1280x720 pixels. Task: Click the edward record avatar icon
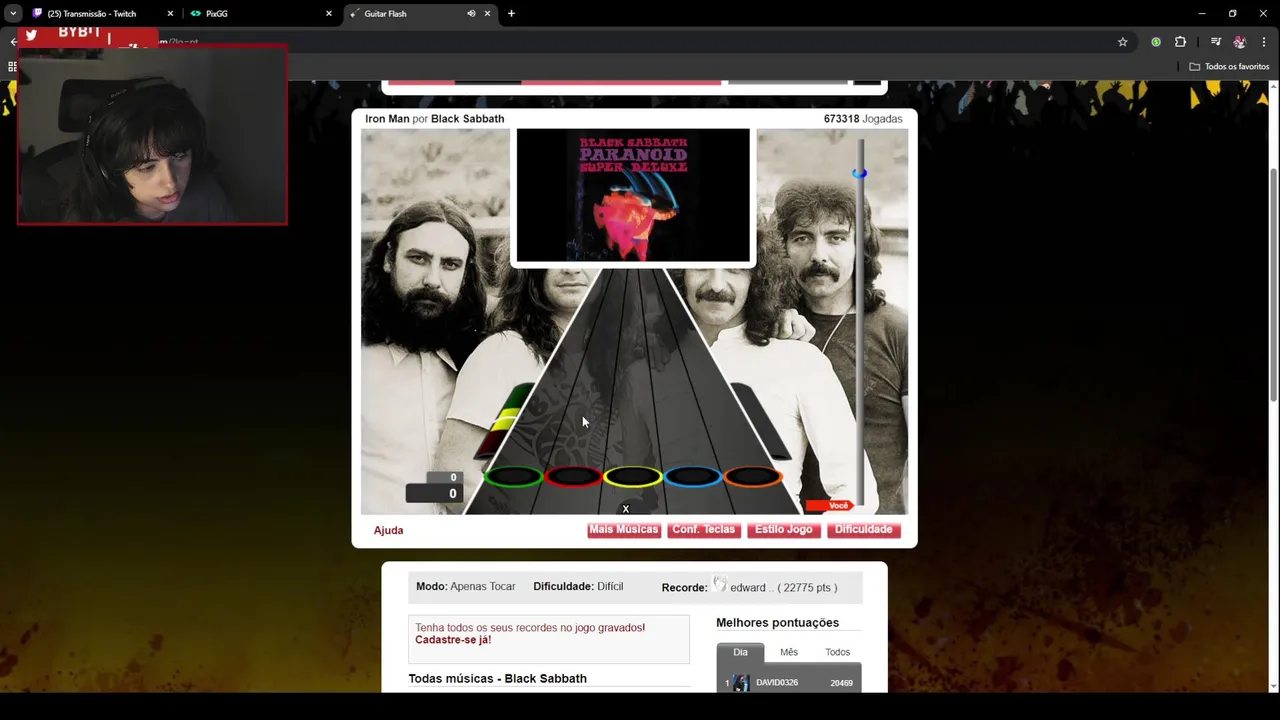[719, 585]
